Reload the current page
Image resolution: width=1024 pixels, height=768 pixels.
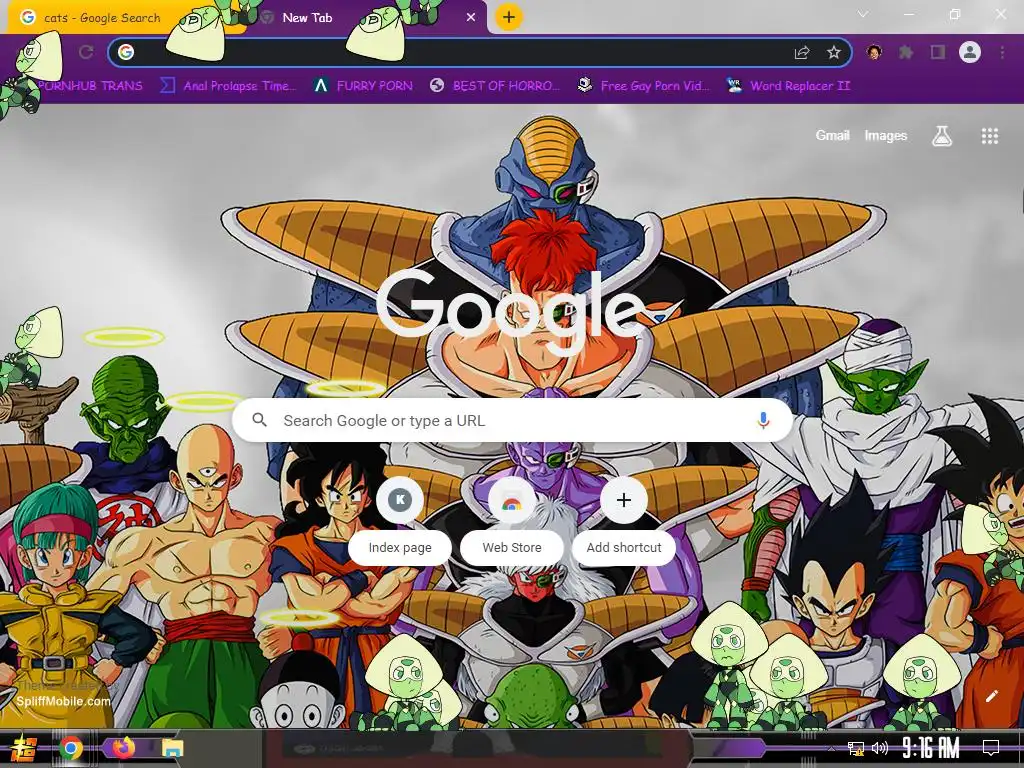coord(86,52)
